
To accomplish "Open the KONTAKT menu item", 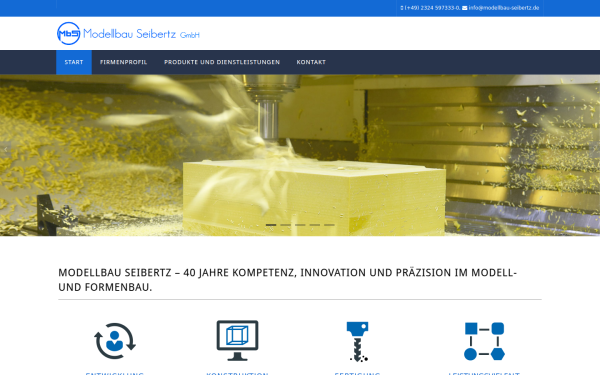I will pos(311,62).
